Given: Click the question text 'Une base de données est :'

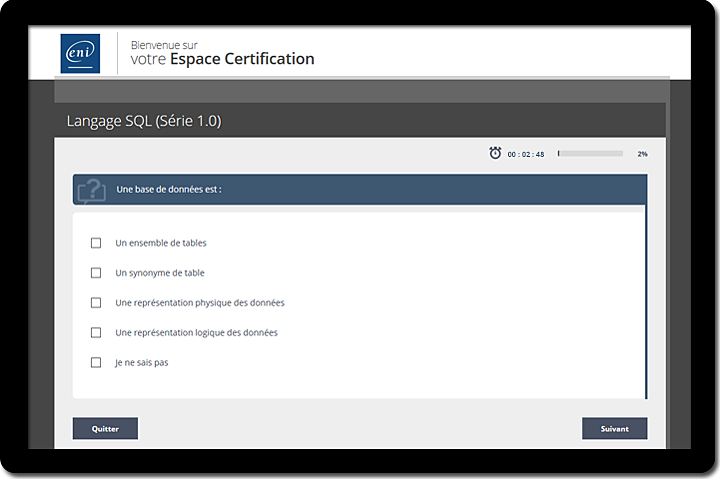Looking at the screenshot, I should point(169,189).
